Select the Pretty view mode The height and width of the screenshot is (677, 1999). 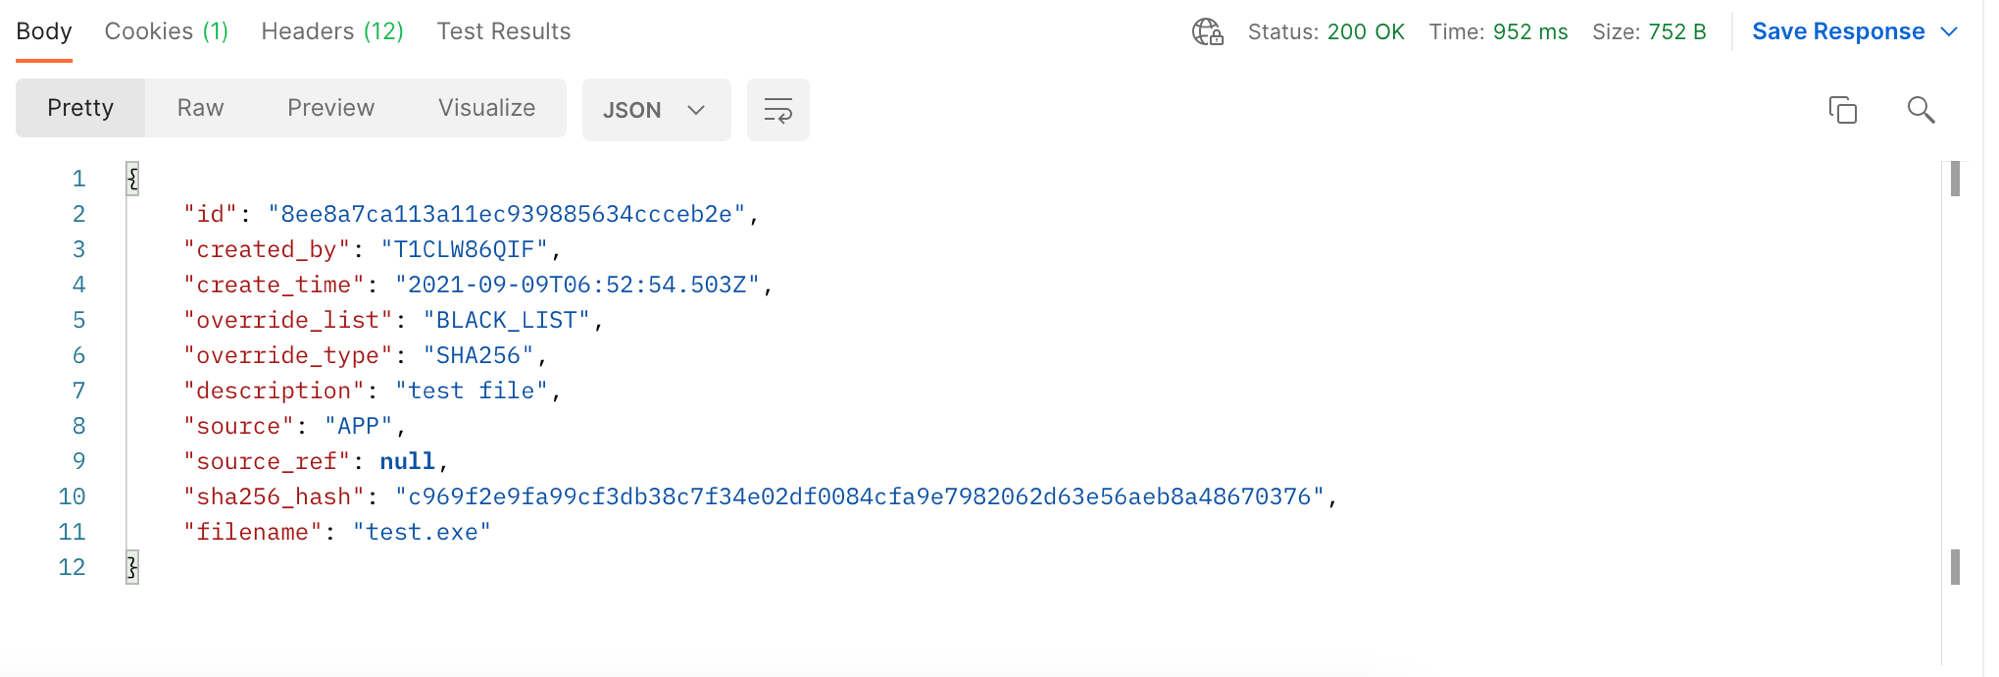click(81, 108)
